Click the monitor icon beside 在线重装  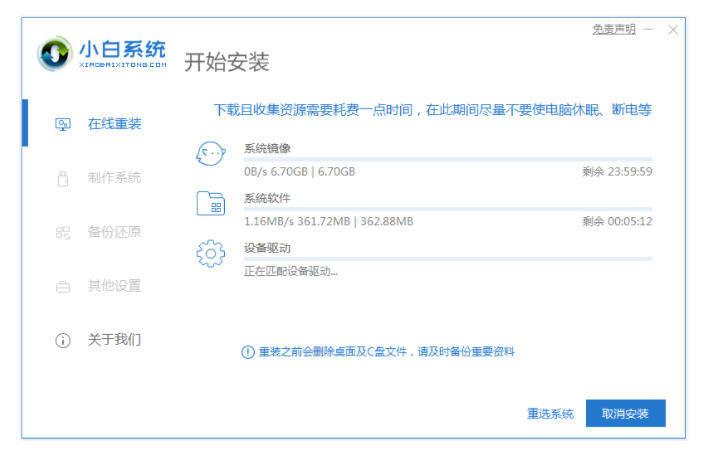63,124
